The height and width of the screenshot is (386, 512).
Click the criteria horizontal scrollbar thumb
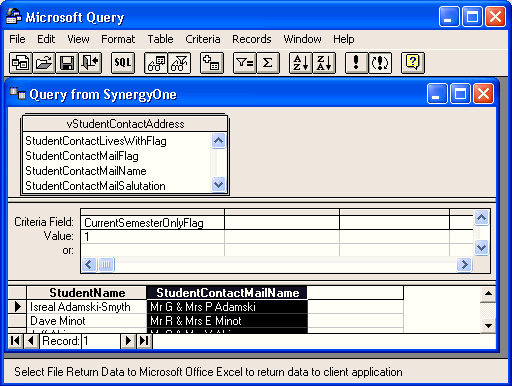(106, 265)
